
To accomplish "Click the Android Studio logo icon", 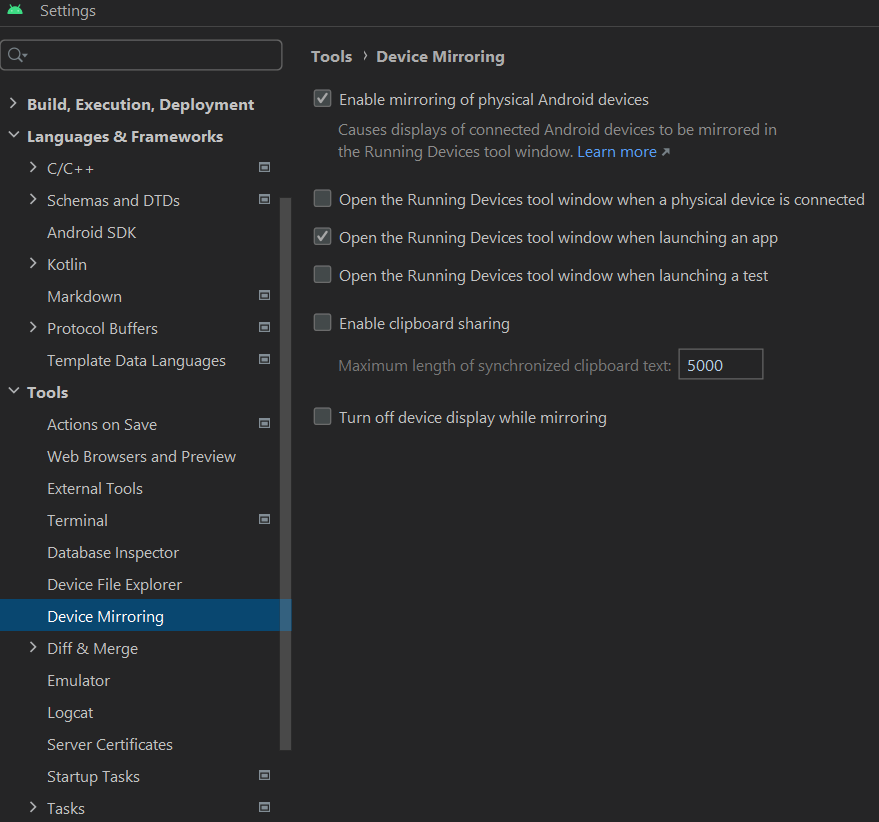I will tap(15, 11).
